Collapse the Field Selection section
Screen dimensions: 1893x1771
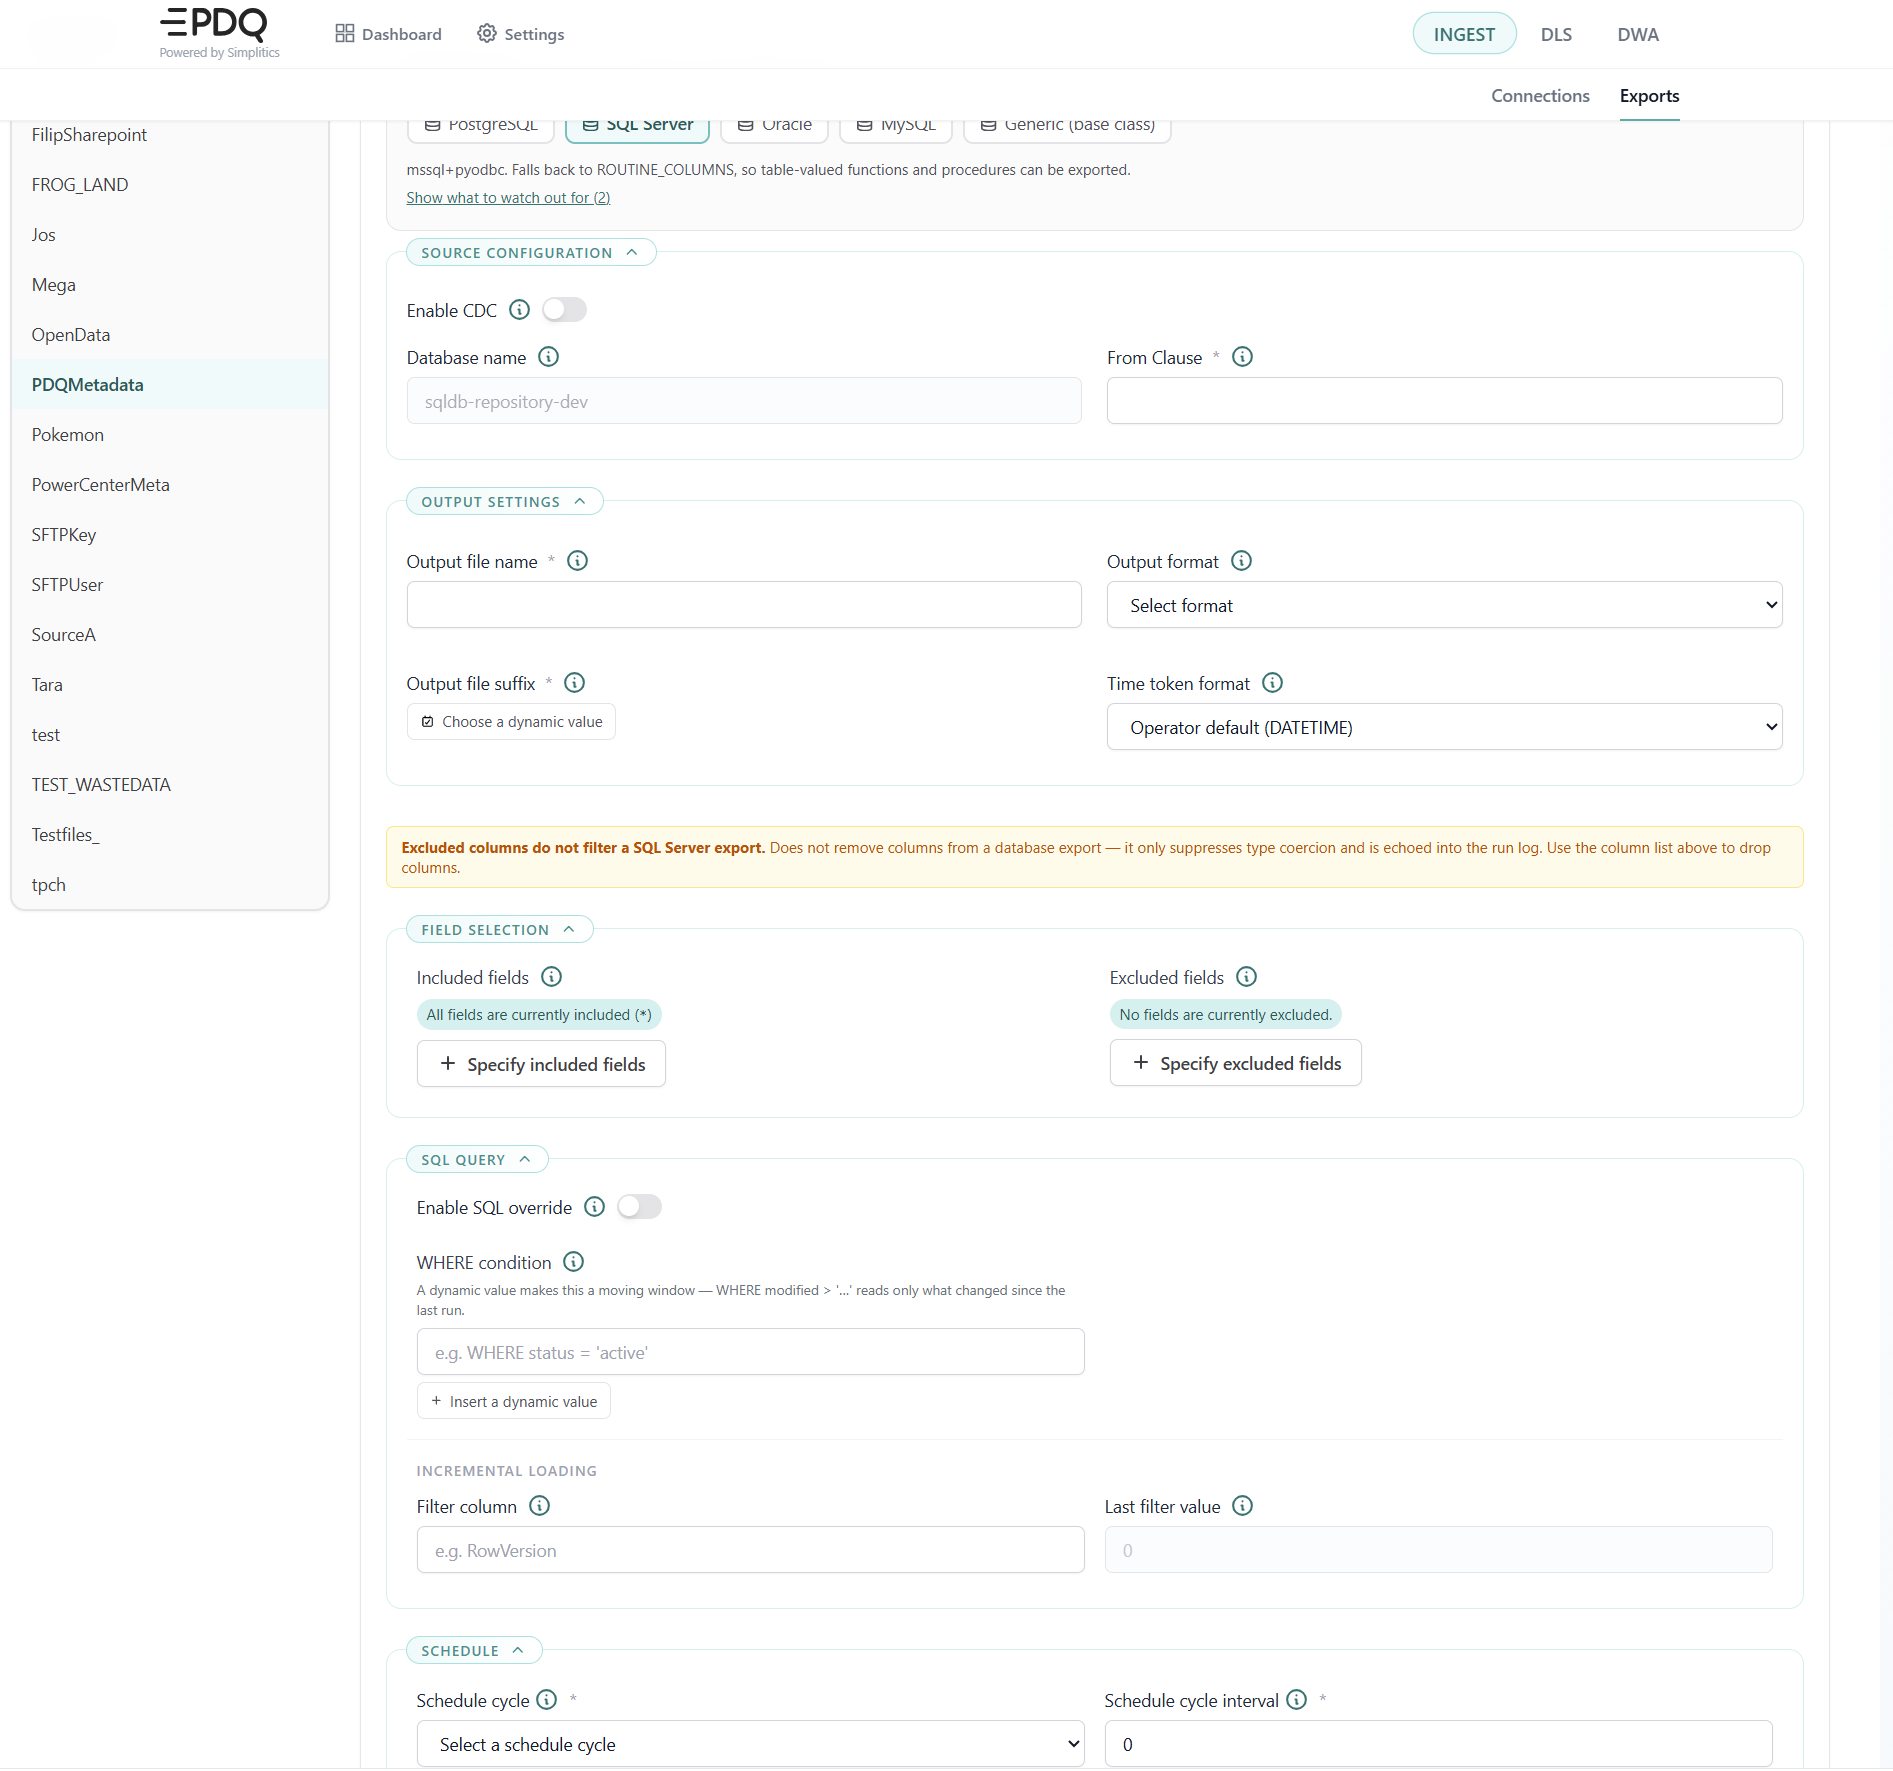click(499, 930)
